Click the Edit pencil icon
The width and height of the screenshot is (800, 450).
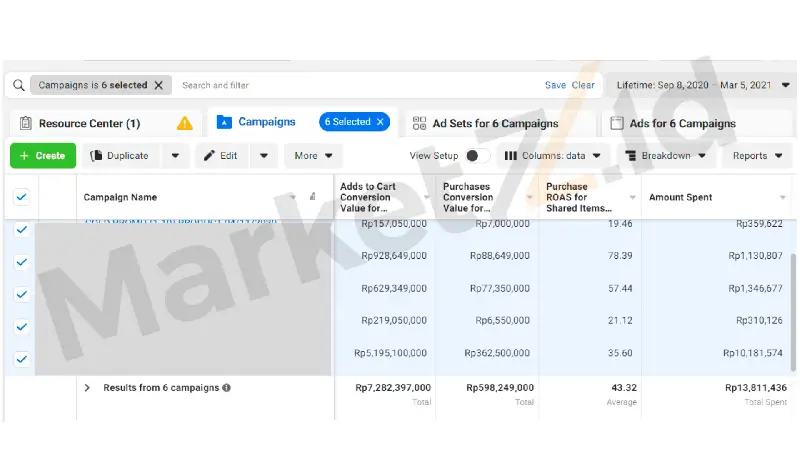pyautogui.click(x=210, y=156)
